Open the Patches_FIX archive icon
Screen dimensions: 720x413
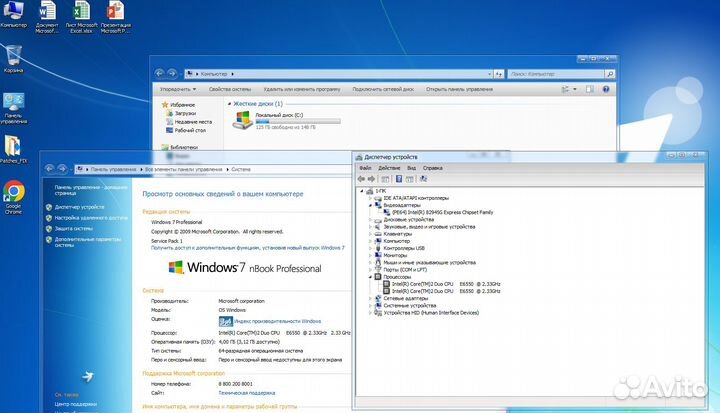point(13,149)
